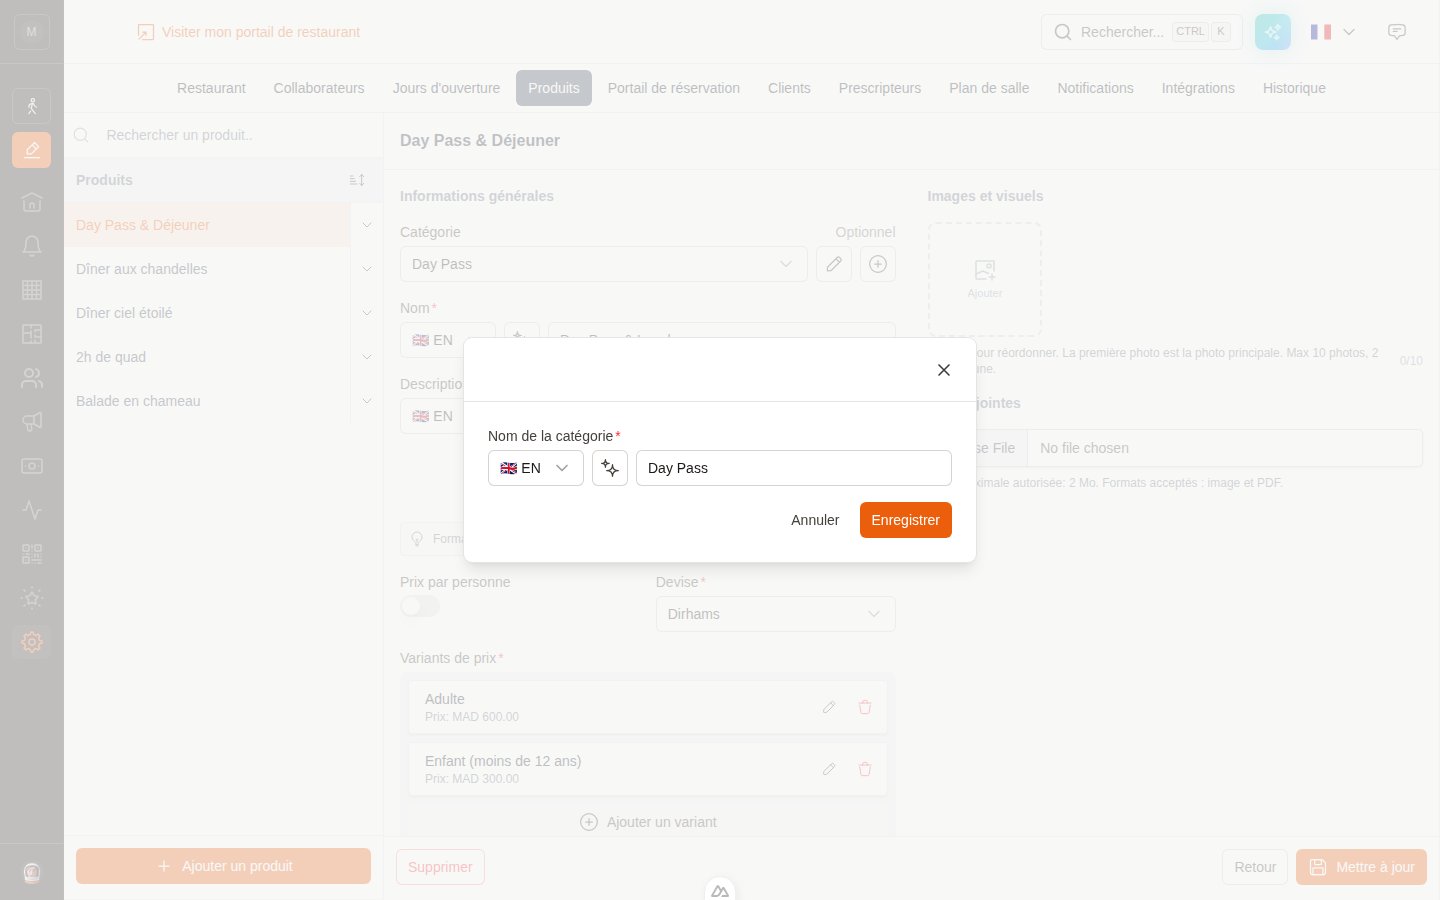Expand the Day Pass & Déjeuner chevron

(367, 225)
